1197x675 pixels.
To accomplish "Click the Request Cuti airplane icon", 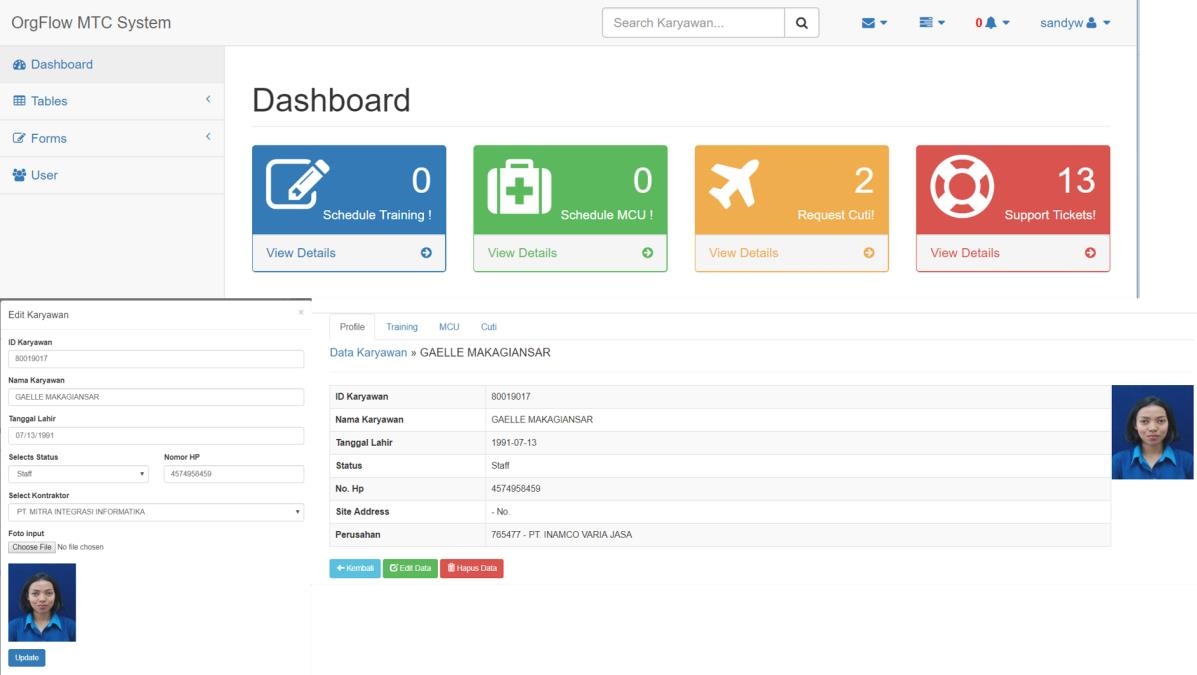I will 734,183.
